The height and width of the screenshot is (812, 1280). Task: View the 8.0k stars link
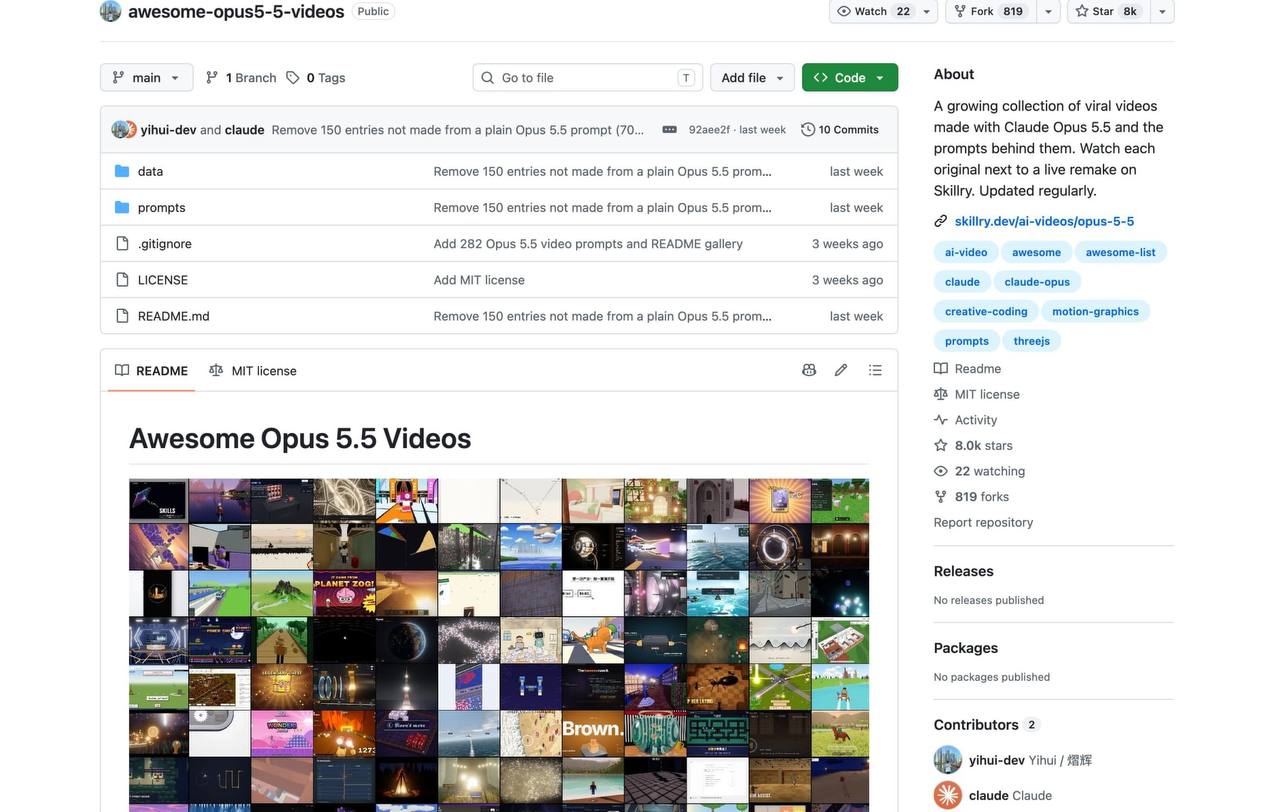point(973,445)
